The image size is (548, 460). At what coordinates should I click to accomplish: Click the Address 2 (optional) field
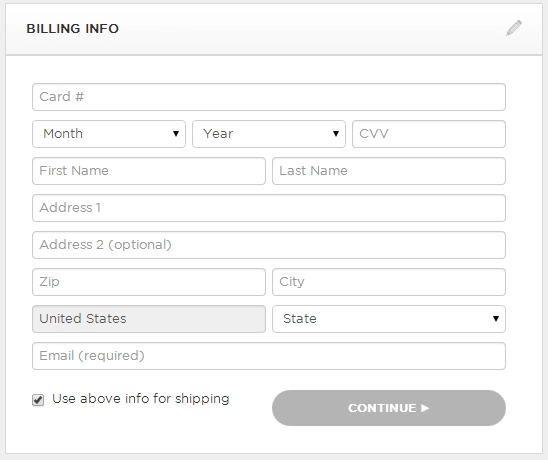[269, 245]
